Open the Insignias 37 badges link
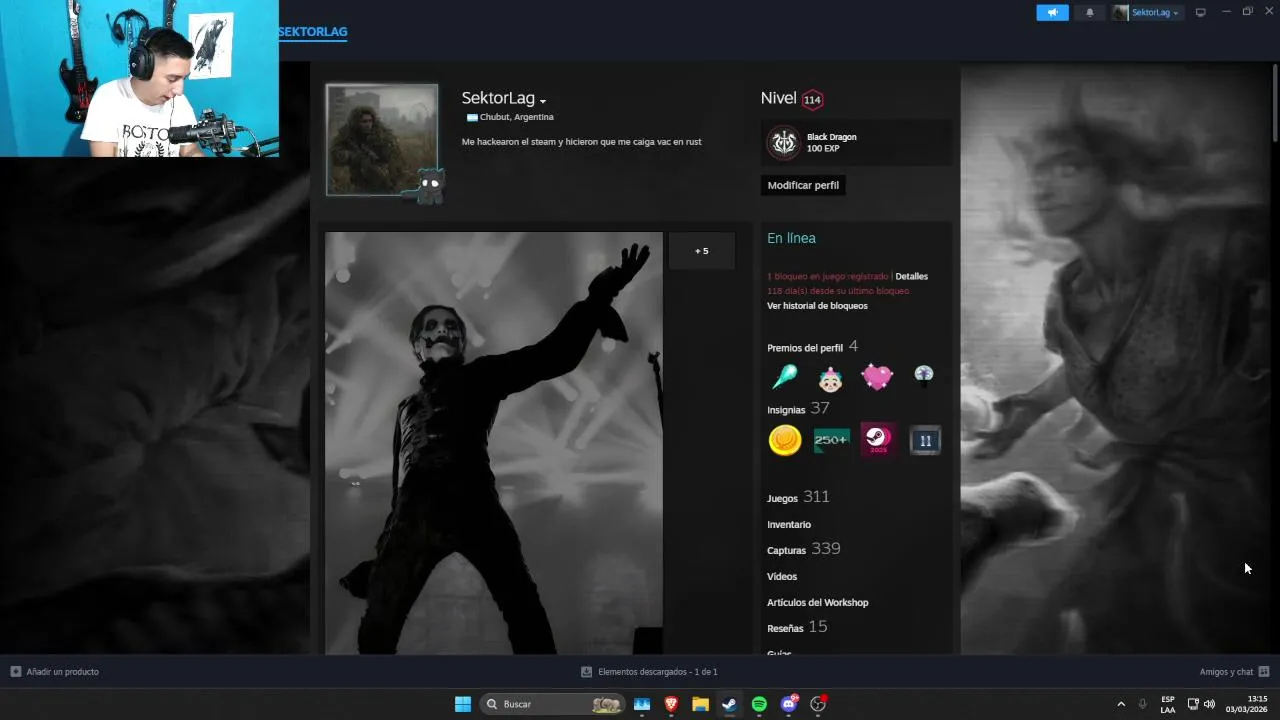This screenshot has width=1280, height=720. click(x=798, y=408)
